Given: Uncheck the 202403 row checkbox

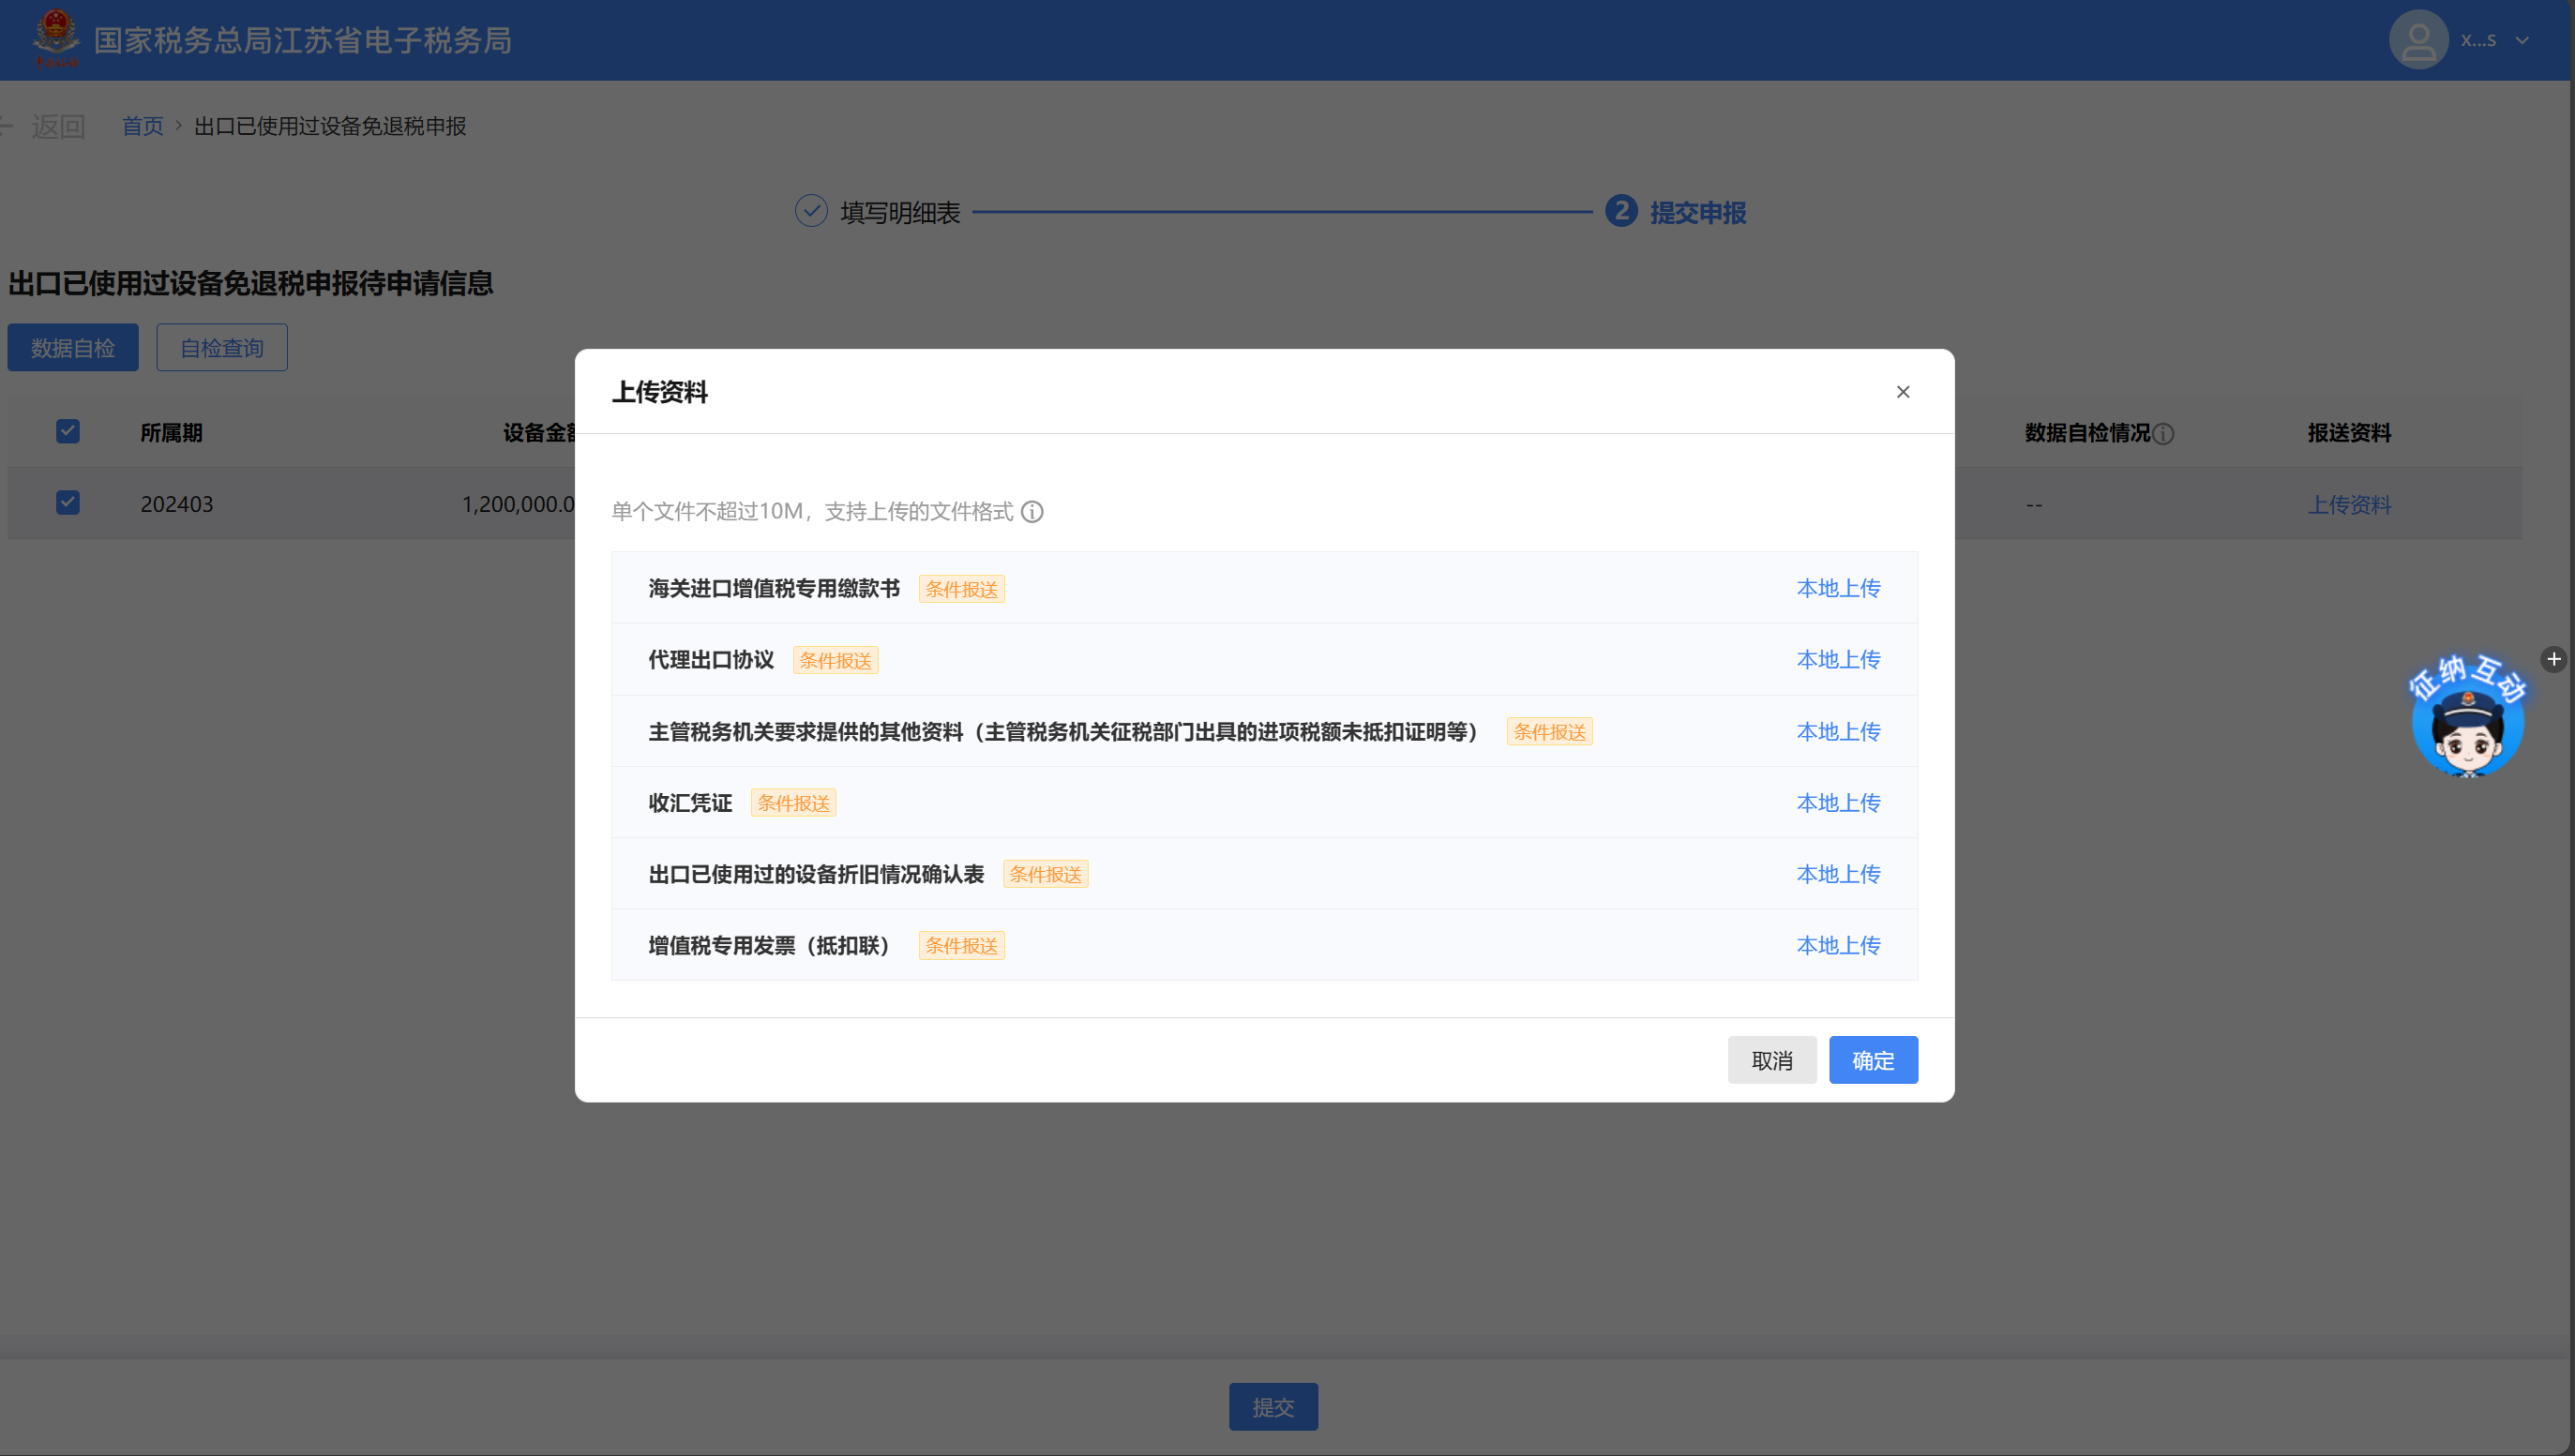Looking at the screenshot, I should coord(68,502).
